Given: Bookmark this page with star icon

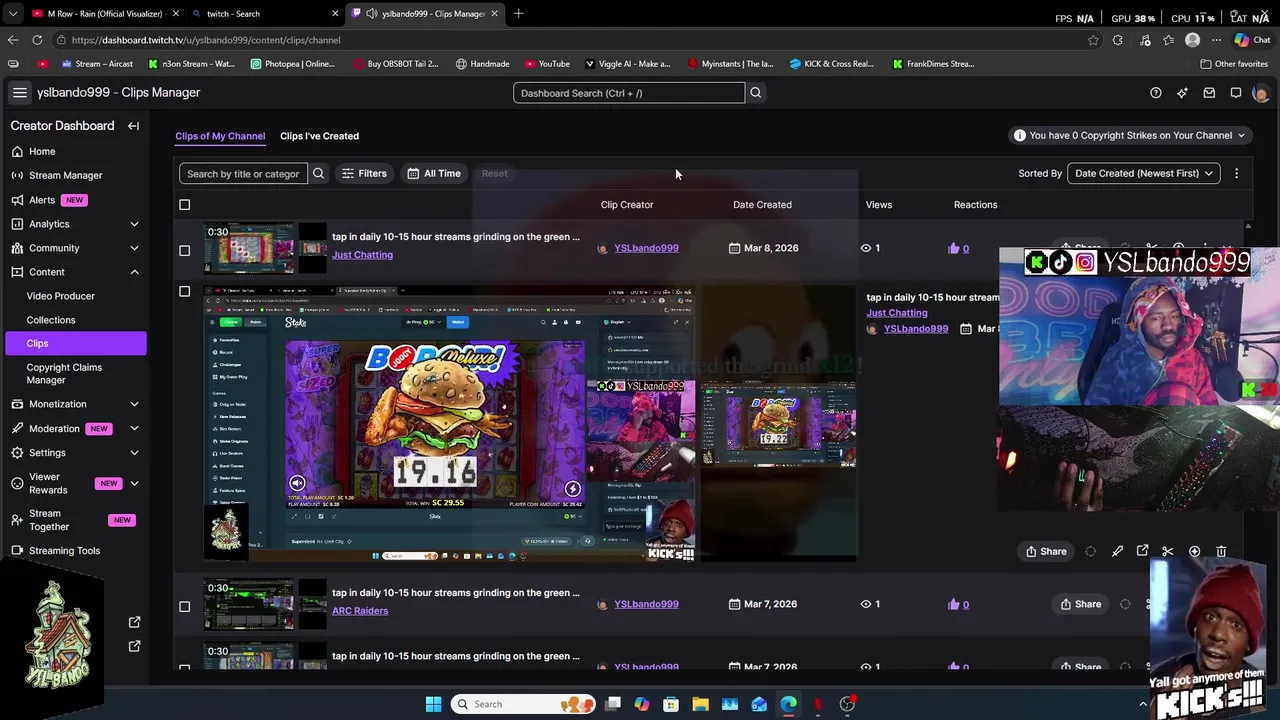Looking at the screenshot, I should pyautogui.click(x=1093, y=40).
